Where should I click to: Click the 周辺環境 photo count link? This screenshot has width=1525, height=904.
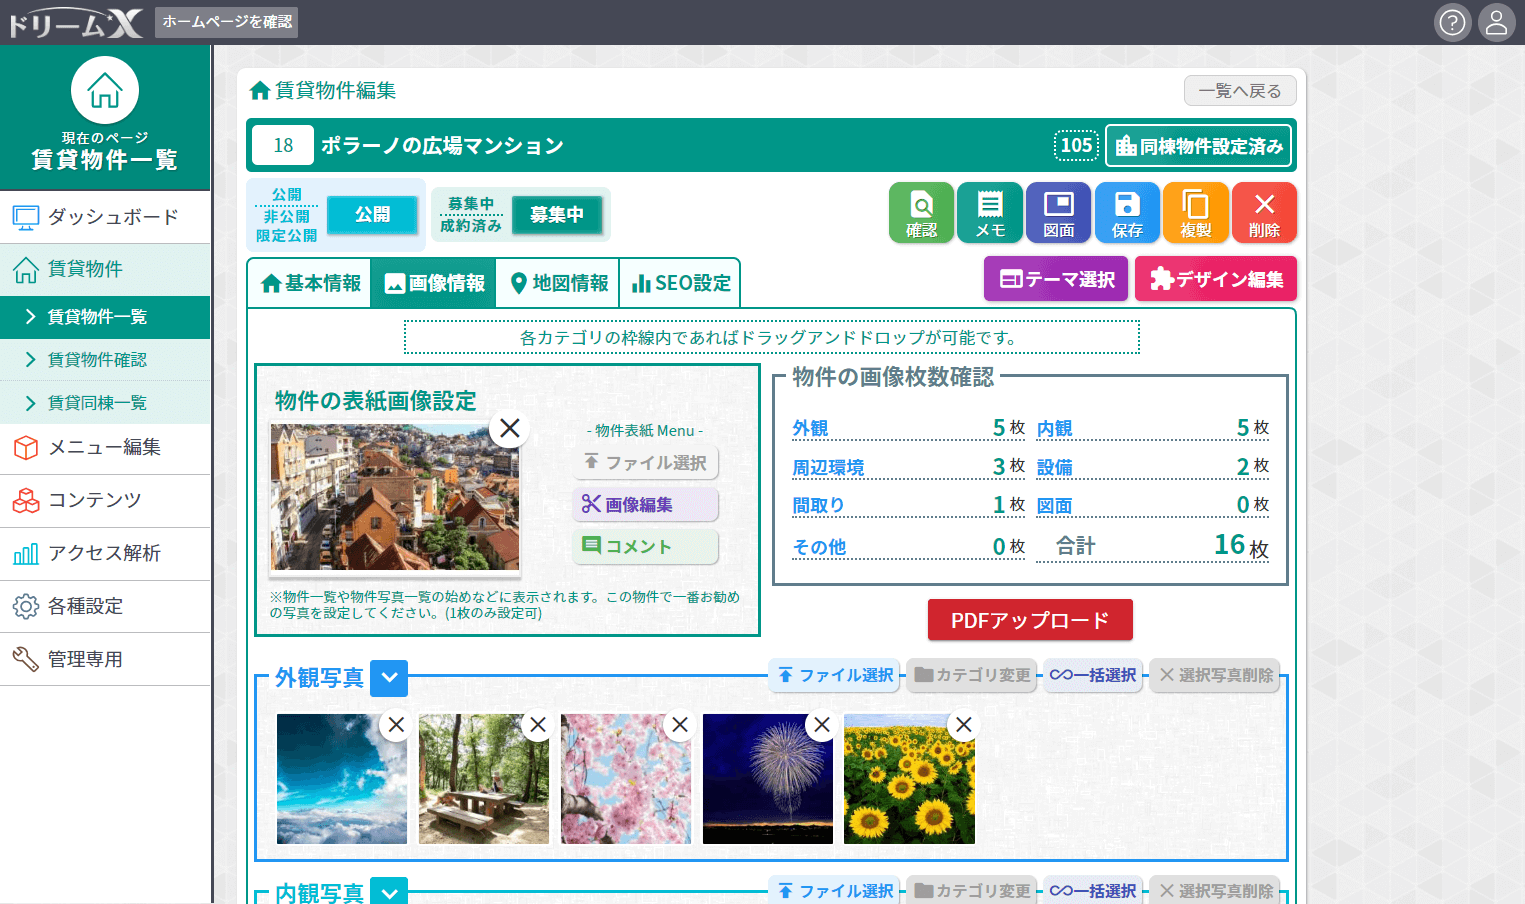pyautogui.click(x=828, y=468)
